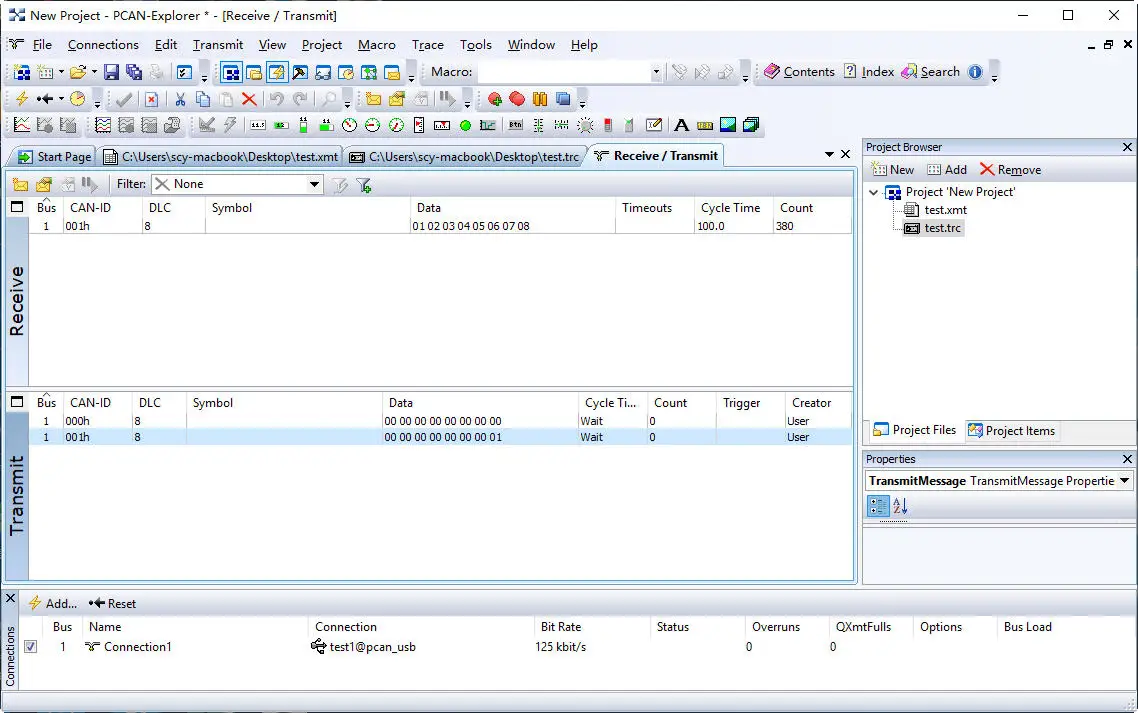Insert the round gauge with red needle
Image resolution: width=1138 pixels, height=713 pixels.
click(349, 125)
